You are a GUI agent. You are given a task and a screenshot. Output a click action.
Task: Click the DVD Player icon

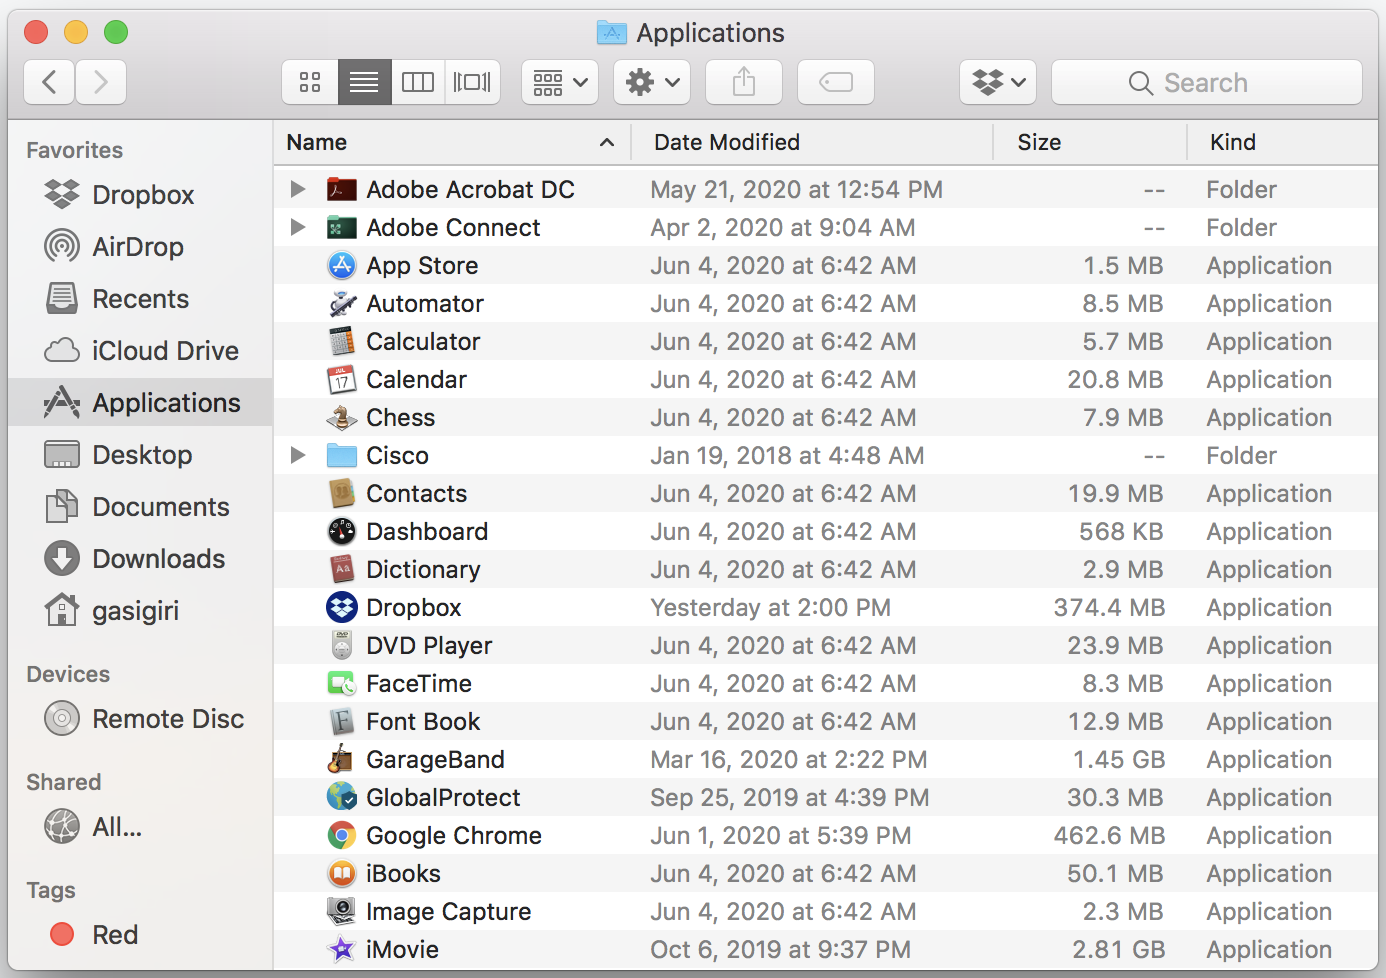342,645
